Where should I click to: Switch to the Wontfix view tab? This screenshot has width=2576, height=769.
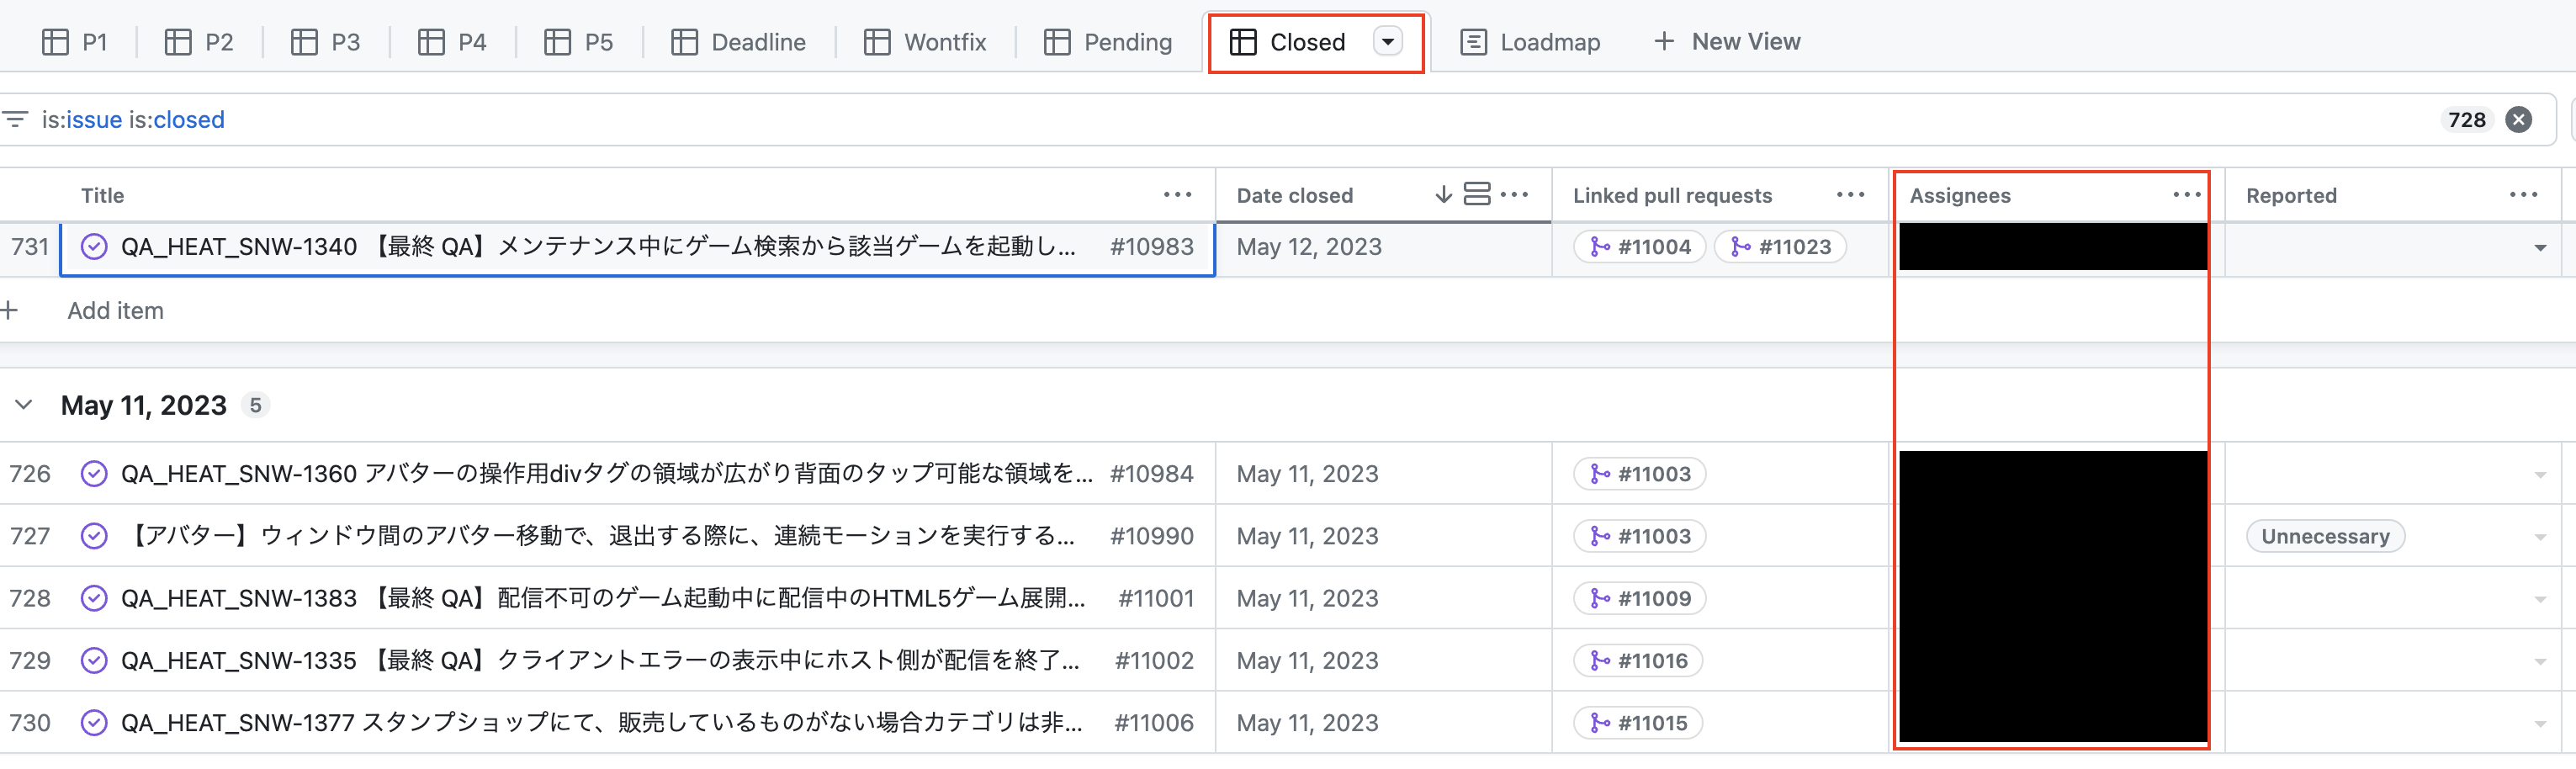click(924, 41)
